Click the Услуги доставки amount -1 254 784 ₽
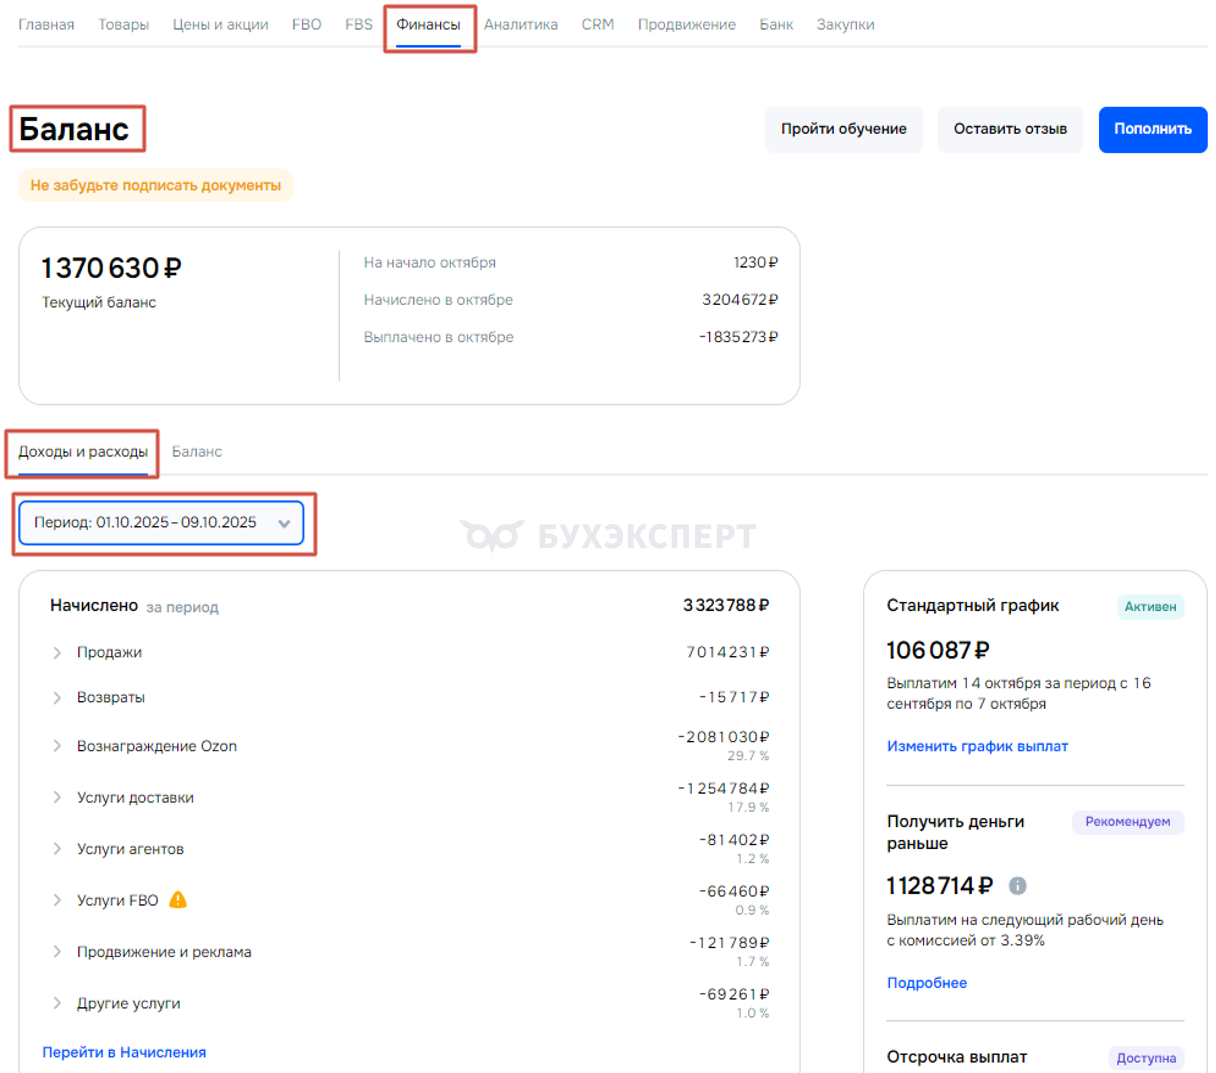 point(723,789)
